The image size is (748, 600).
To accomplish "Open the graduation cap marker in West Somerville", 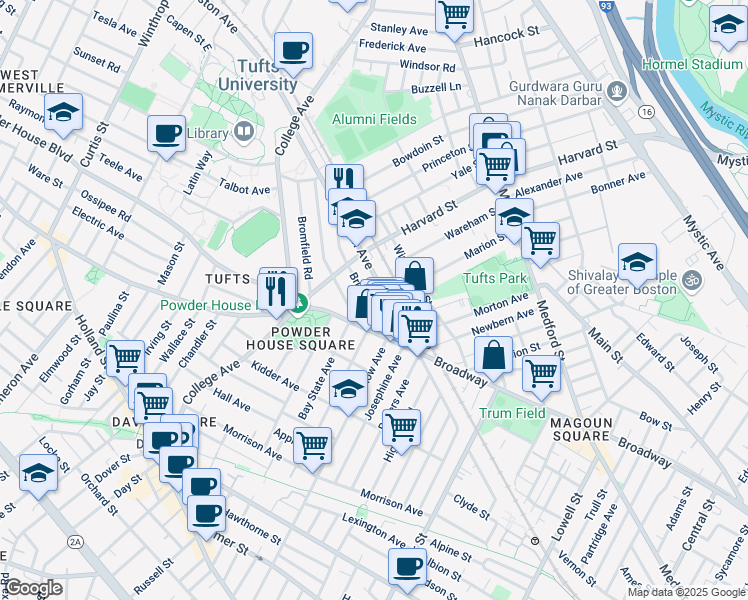I will pyautogui.click(x=63, y=113).
